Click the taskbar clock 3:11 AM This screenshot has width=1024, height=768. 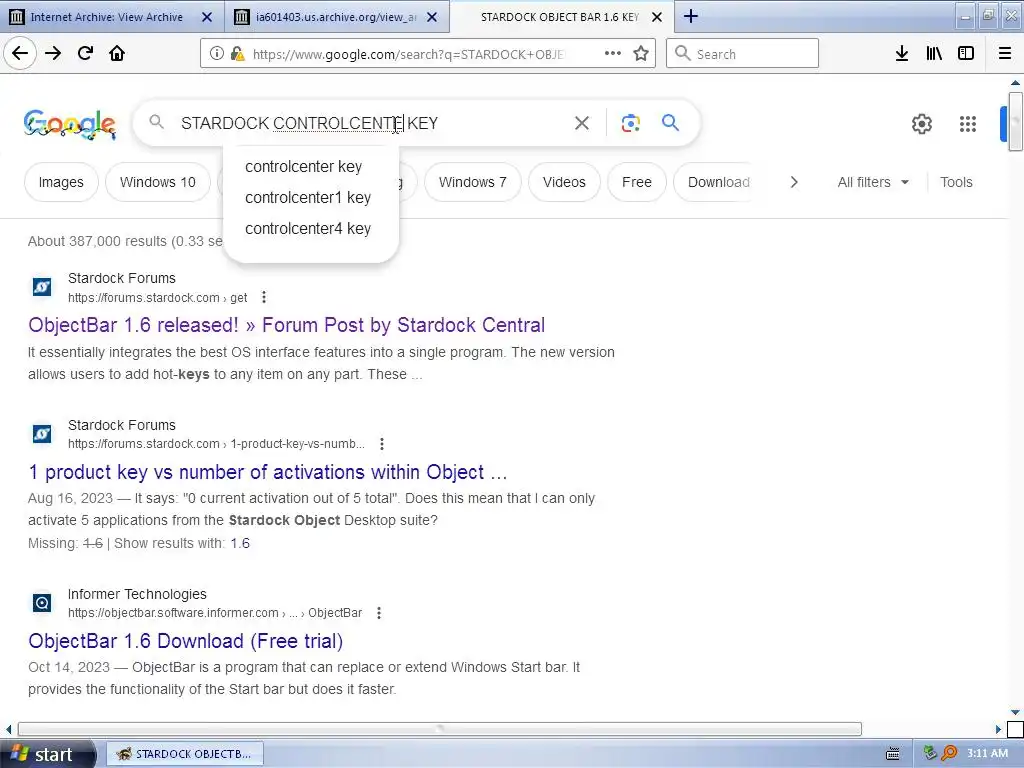point(987,753)
